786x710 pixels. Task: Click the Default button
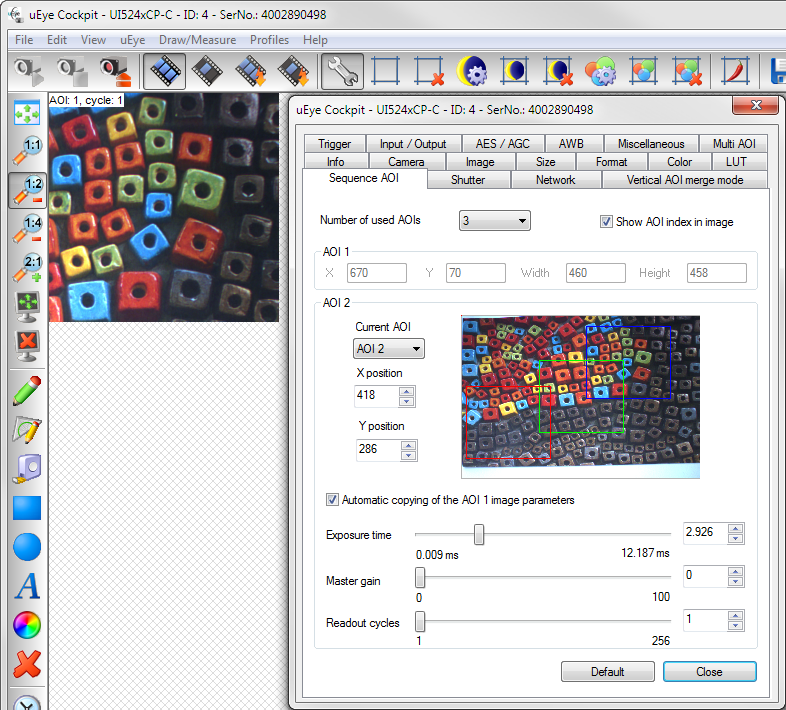(x=607, y=672)
